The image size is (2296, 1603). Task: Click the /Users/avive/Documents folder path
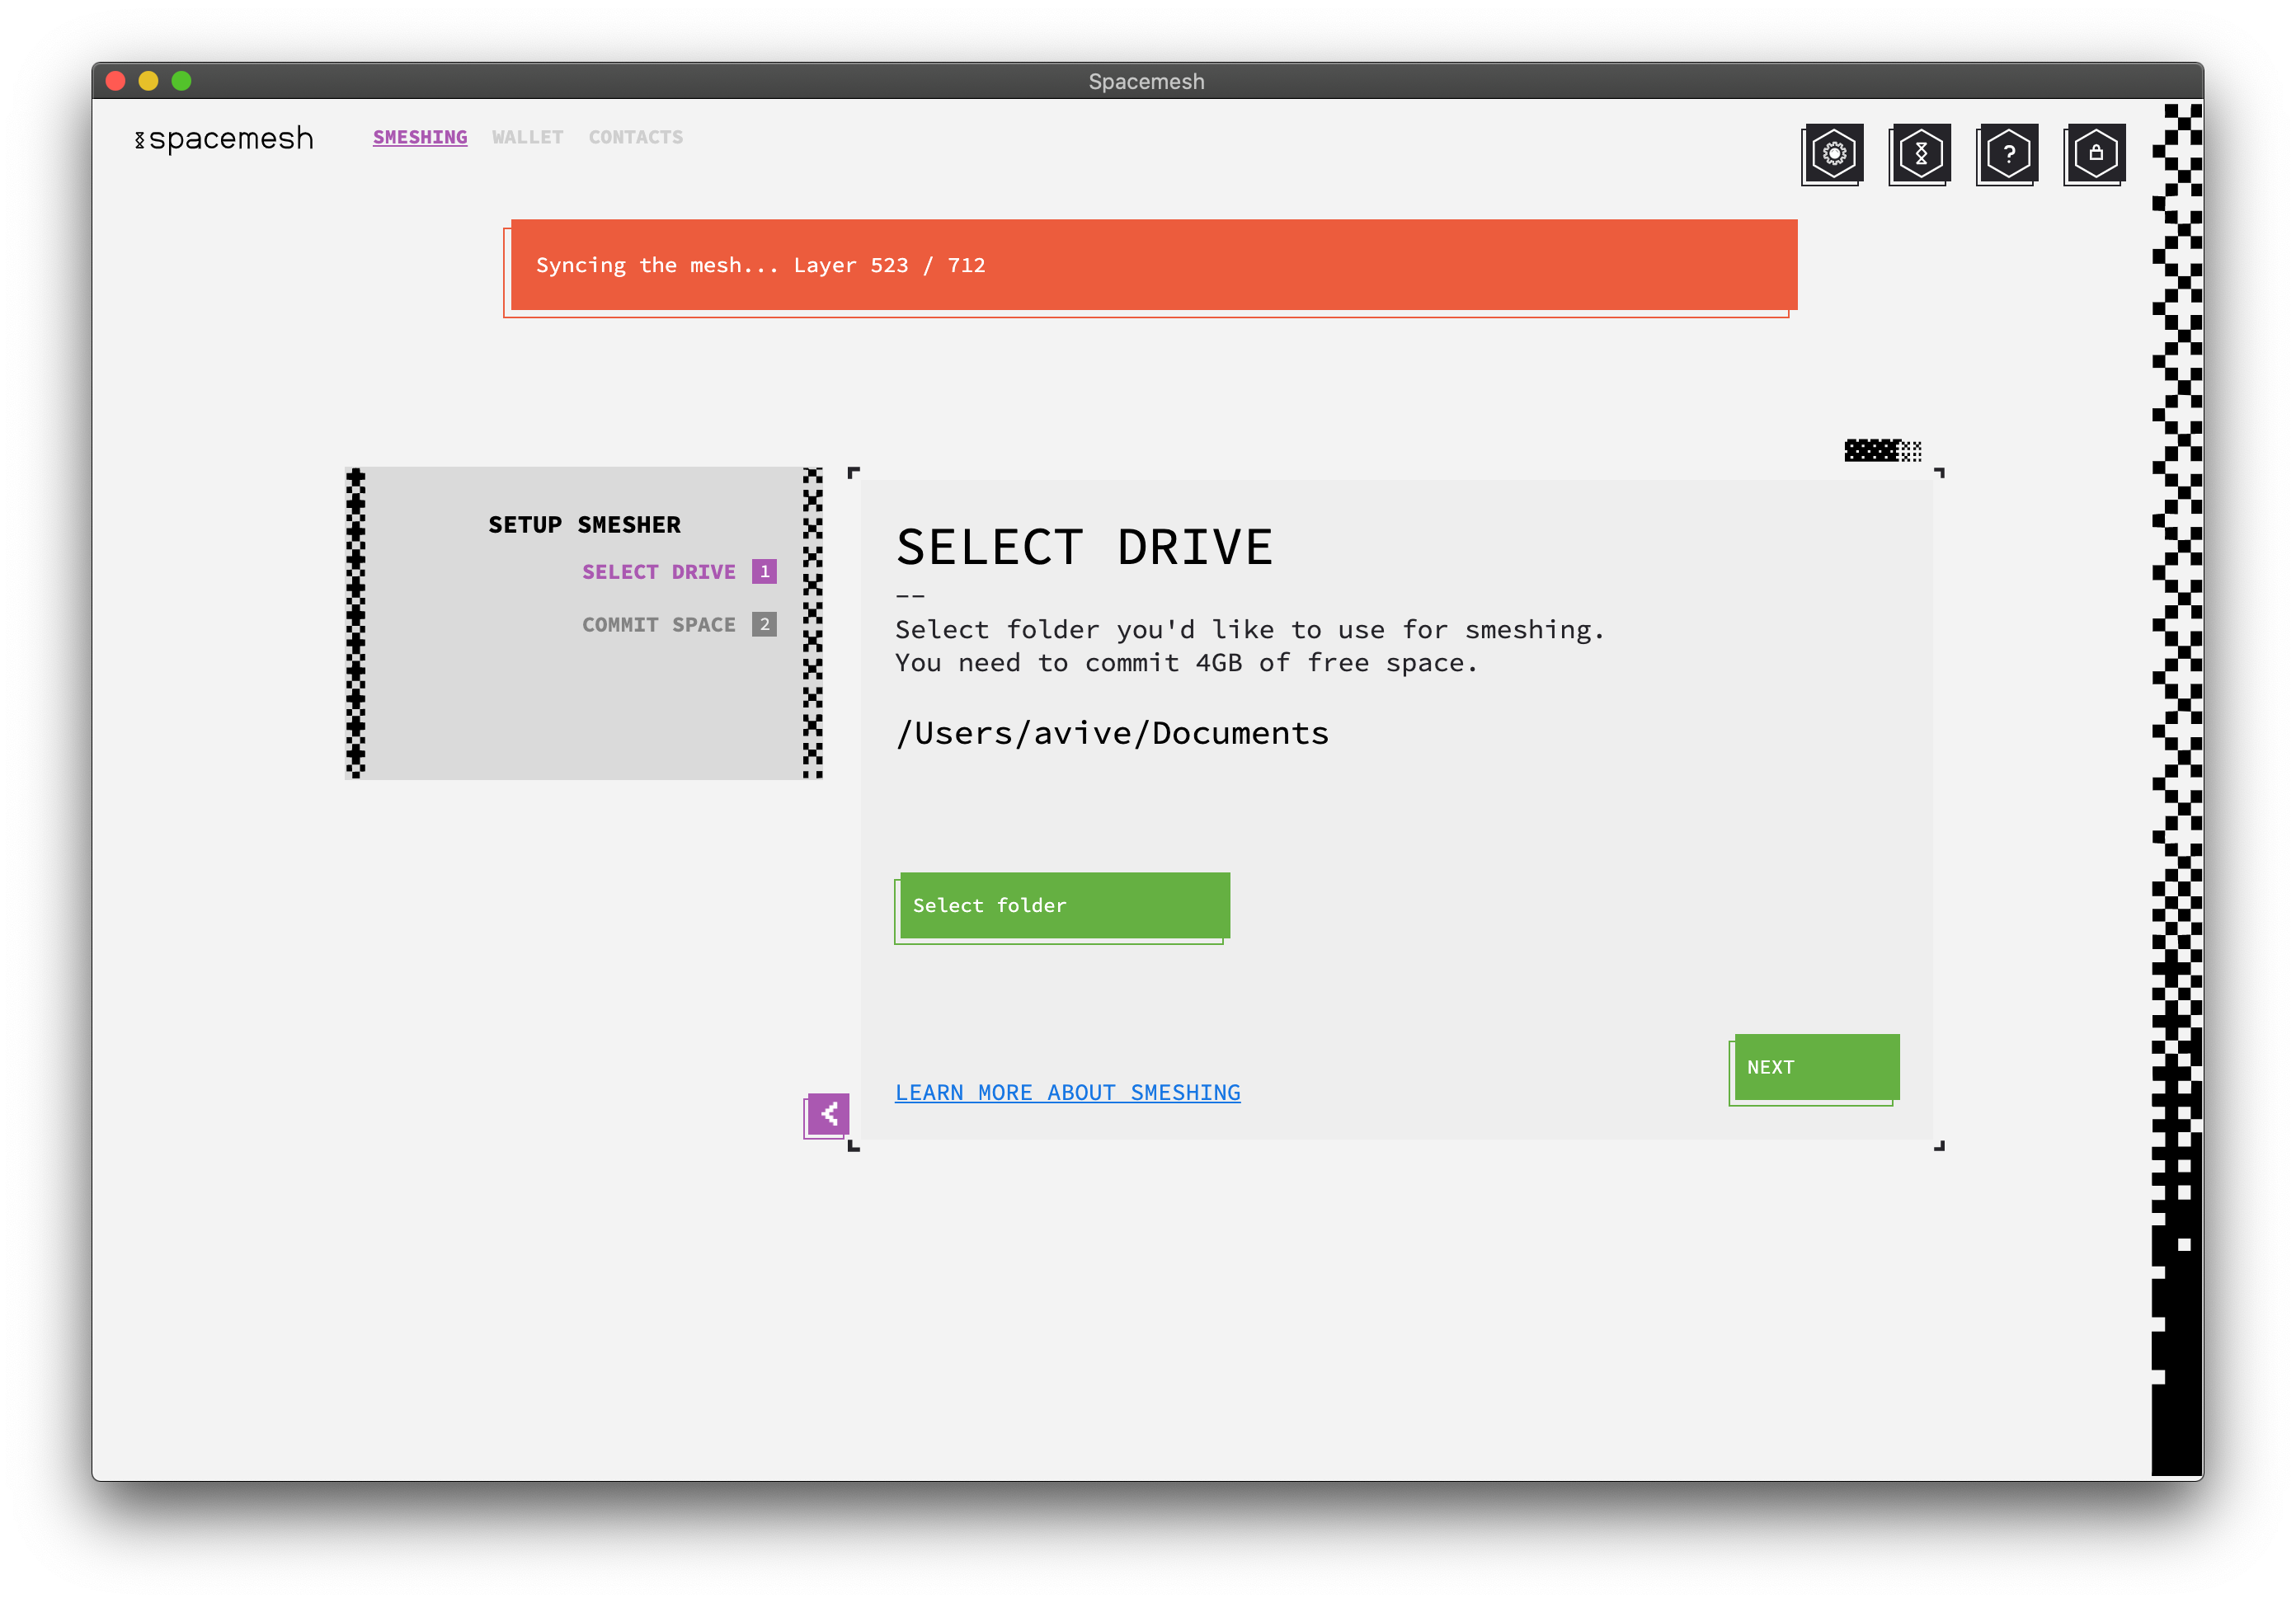tap(1112, 734)
